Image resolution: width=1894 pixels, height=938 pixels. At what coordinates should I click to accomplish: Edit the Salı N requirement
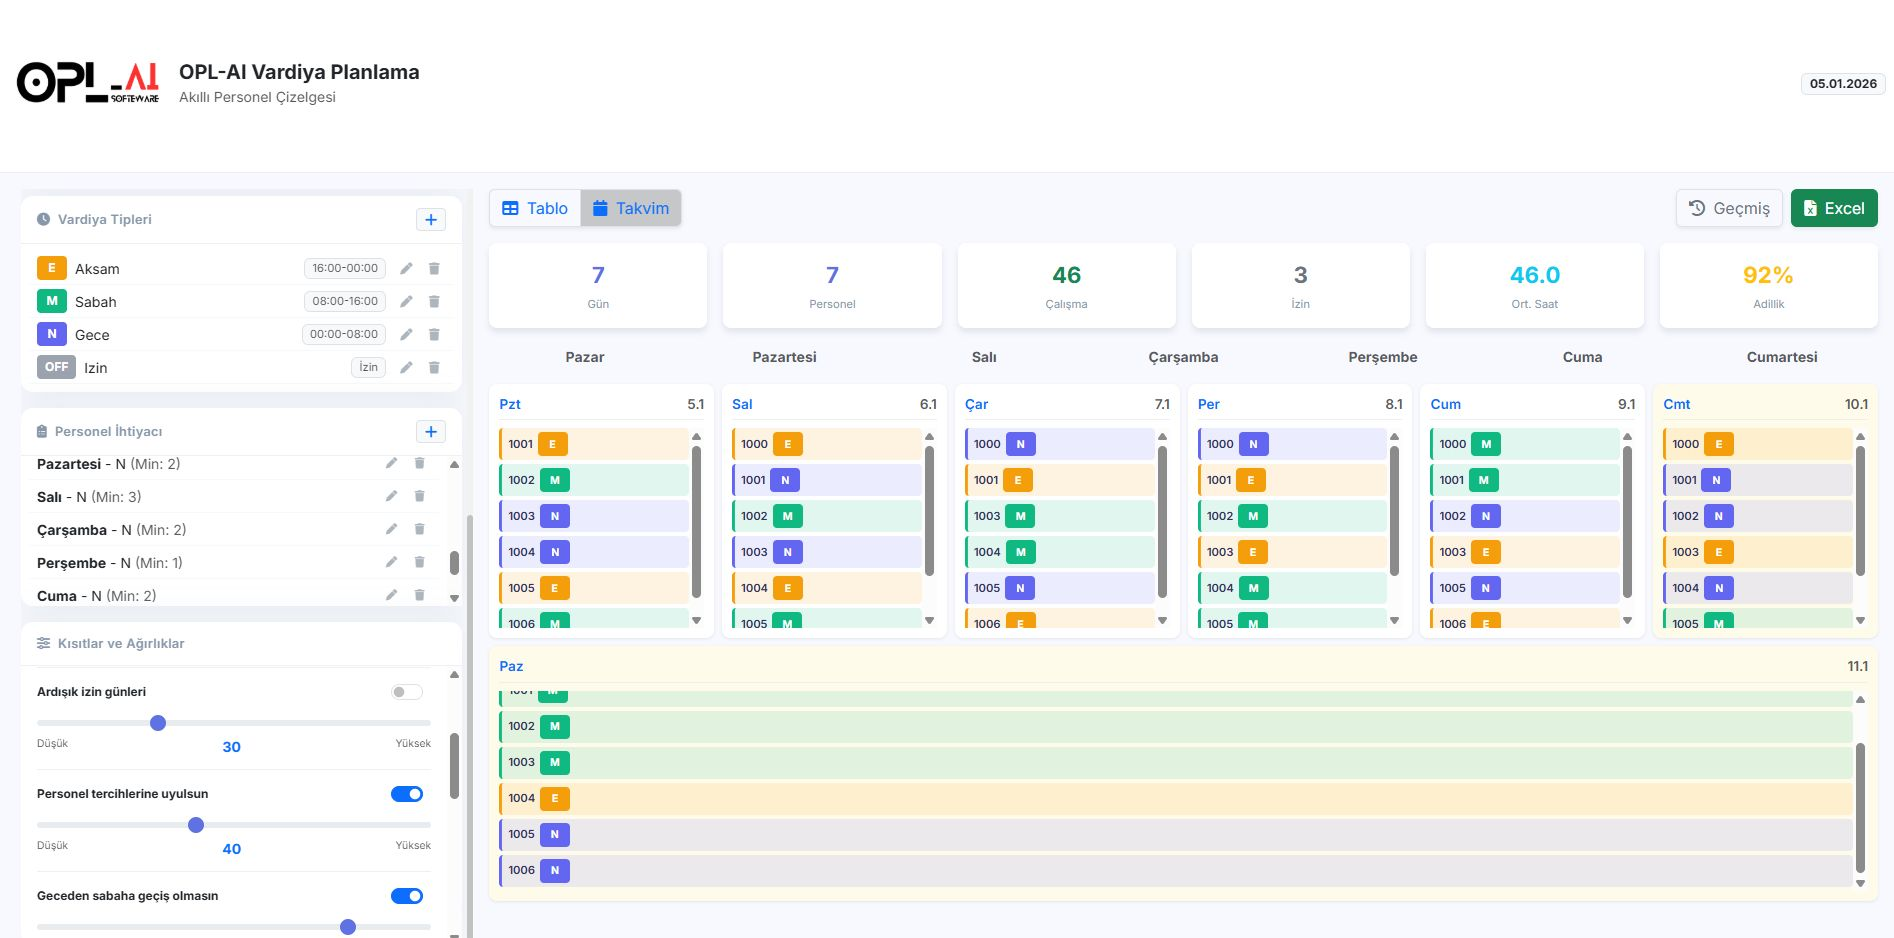pyautogui.click(x=391, y=497)
